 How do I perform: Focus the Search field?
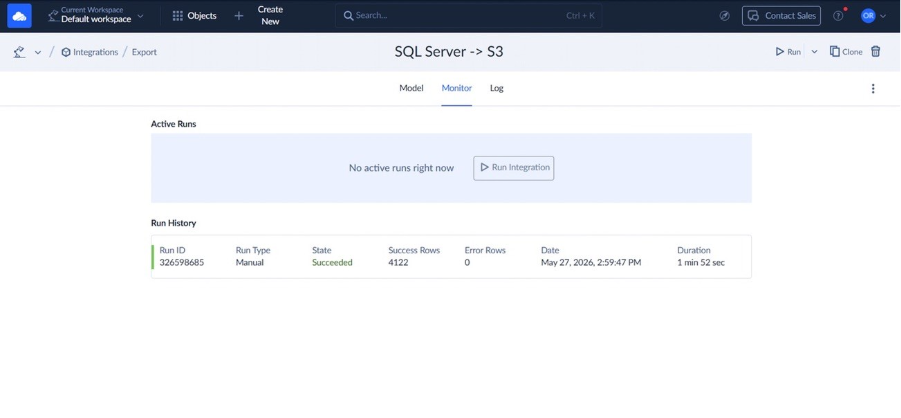(x=468, y=16)
